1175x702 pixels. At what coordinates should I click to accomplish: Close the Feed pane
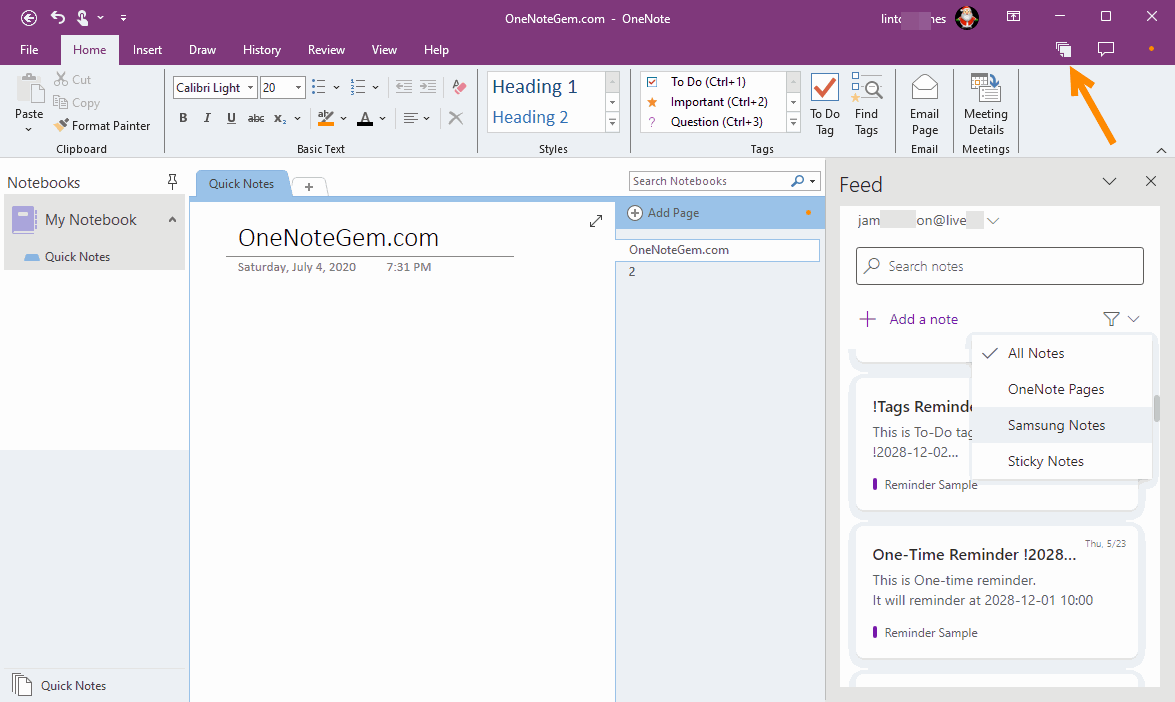tap(1151, 181)
